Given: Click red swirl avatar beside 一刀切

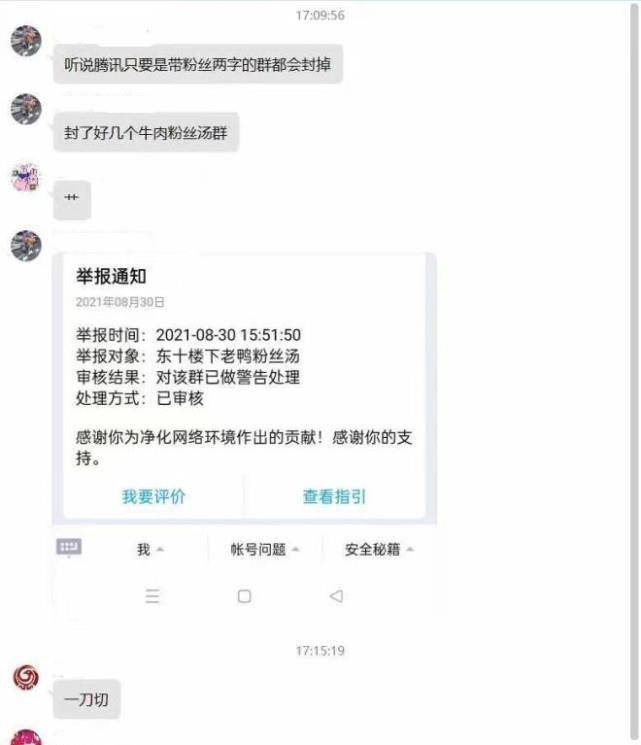Looking at the screenshot, I should (x=26, y=677).
